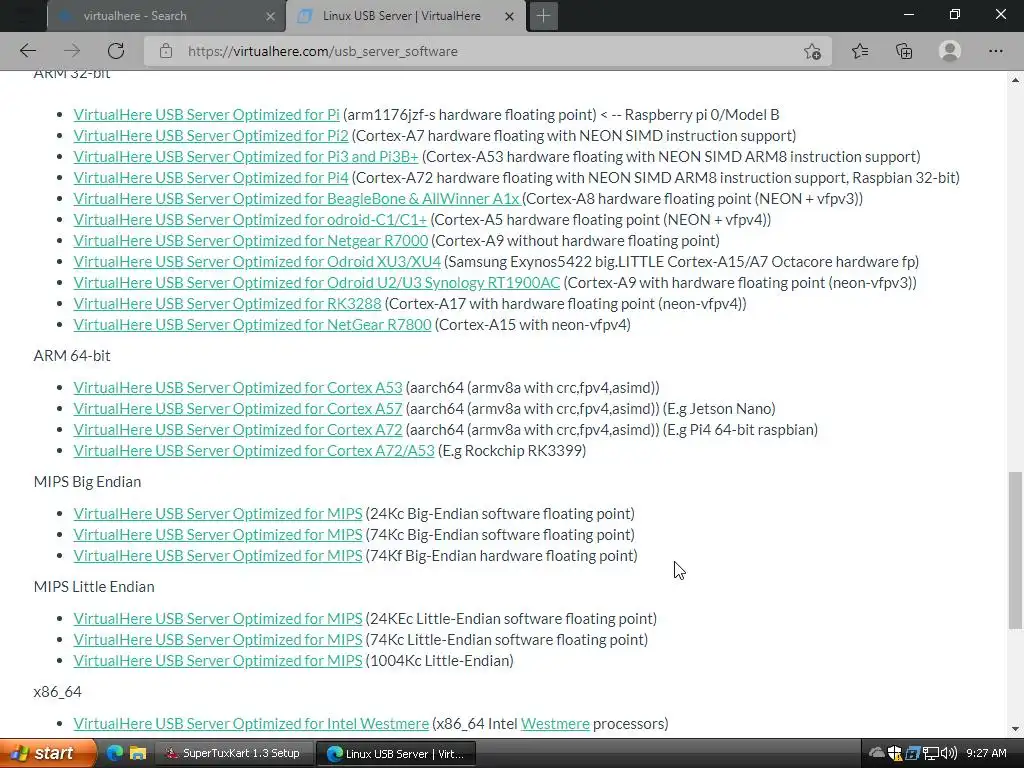Download MIPS 74Kf Big-Endian hardware server

tap(217, 555)
